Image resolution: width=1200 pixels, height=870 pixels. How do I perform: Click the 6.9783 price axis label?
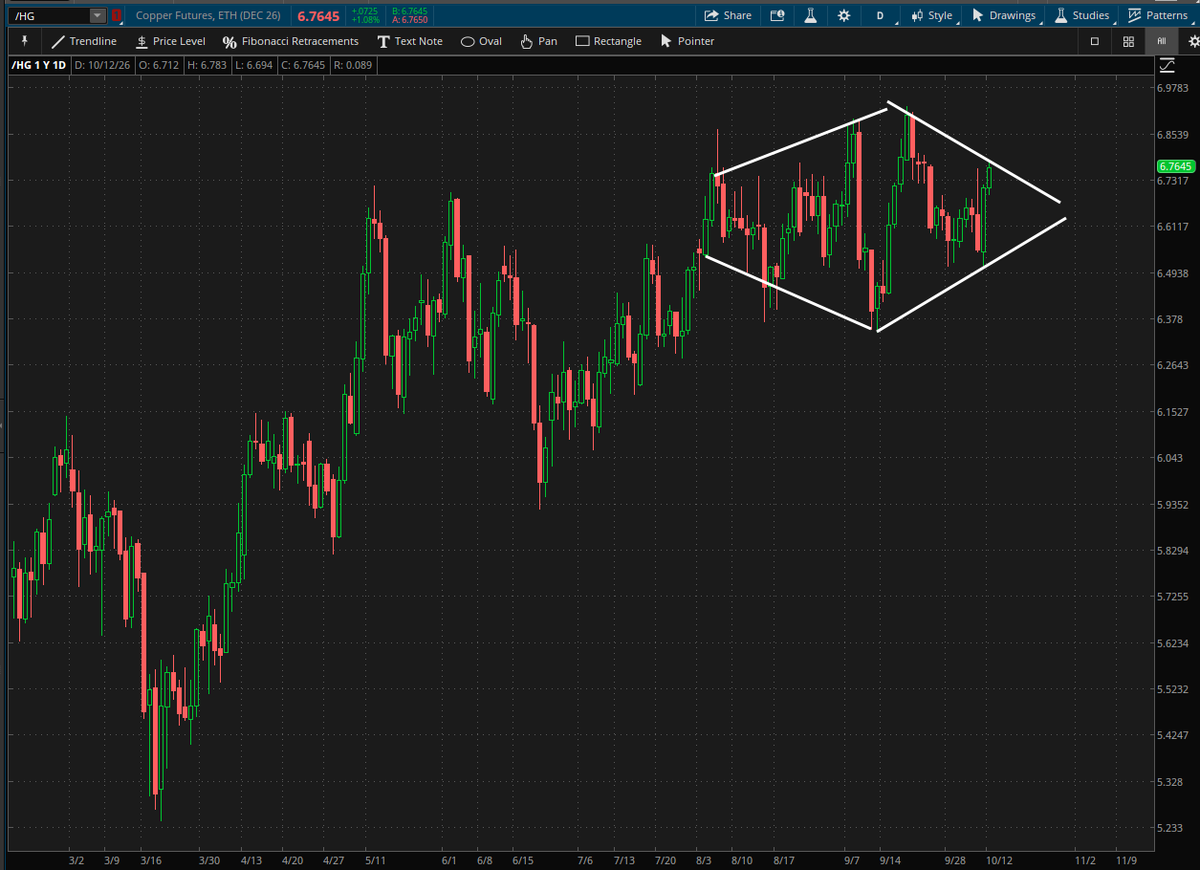point(1172,88)
